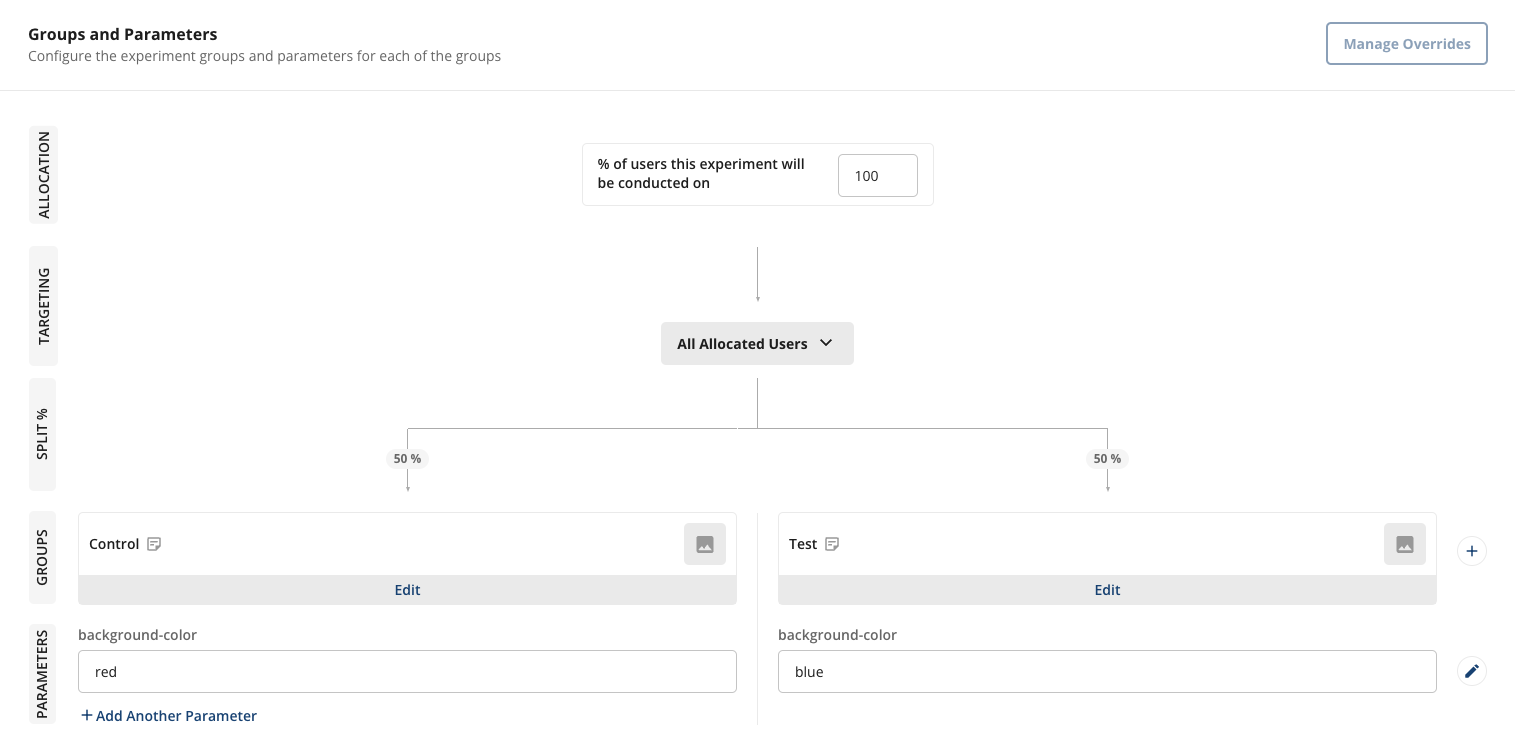
Task: Click the allocation percentage field showing 100
Action: coord(877,176)
